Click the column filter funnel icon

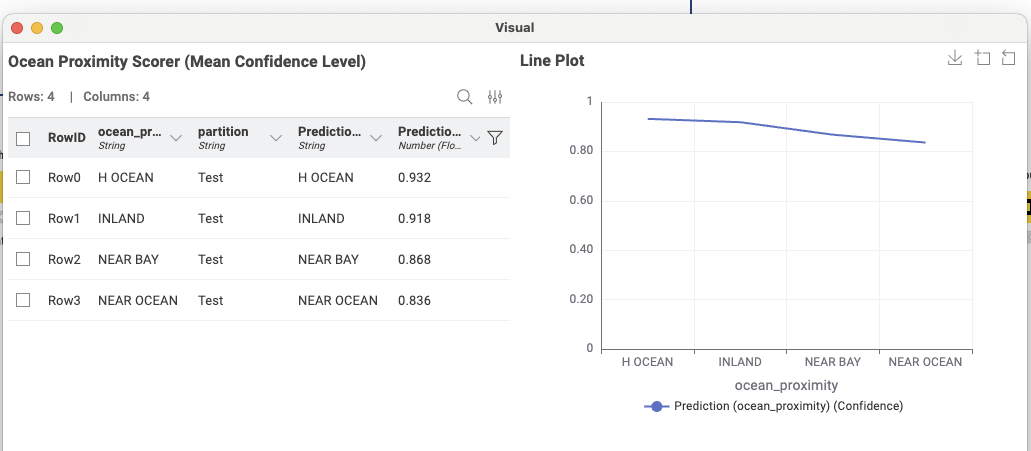click(494, 138)
